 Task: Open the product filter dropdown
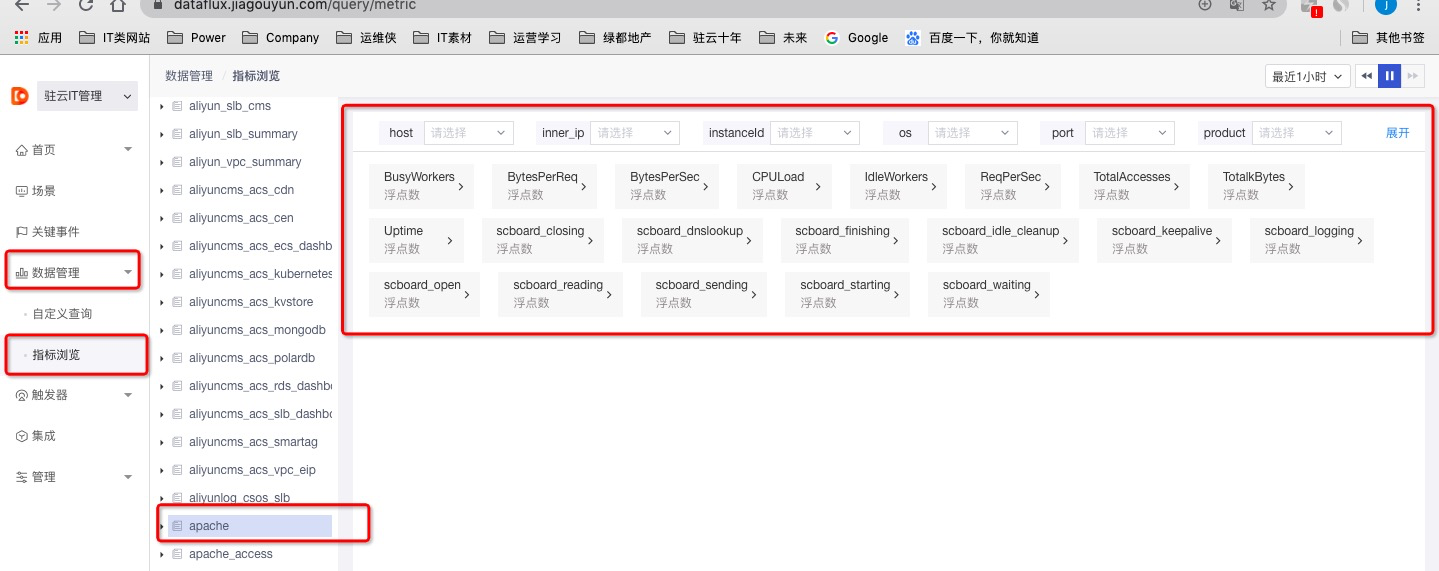1297,133
